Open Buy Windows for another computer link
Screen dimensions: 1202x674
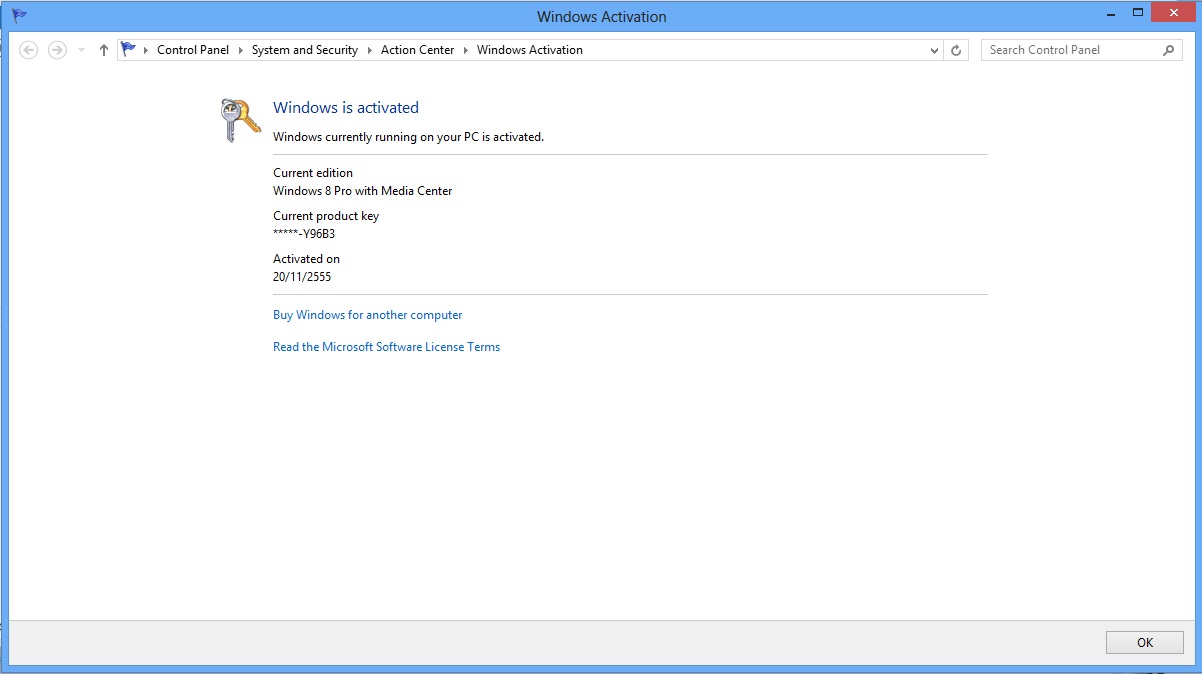(368, 315)
